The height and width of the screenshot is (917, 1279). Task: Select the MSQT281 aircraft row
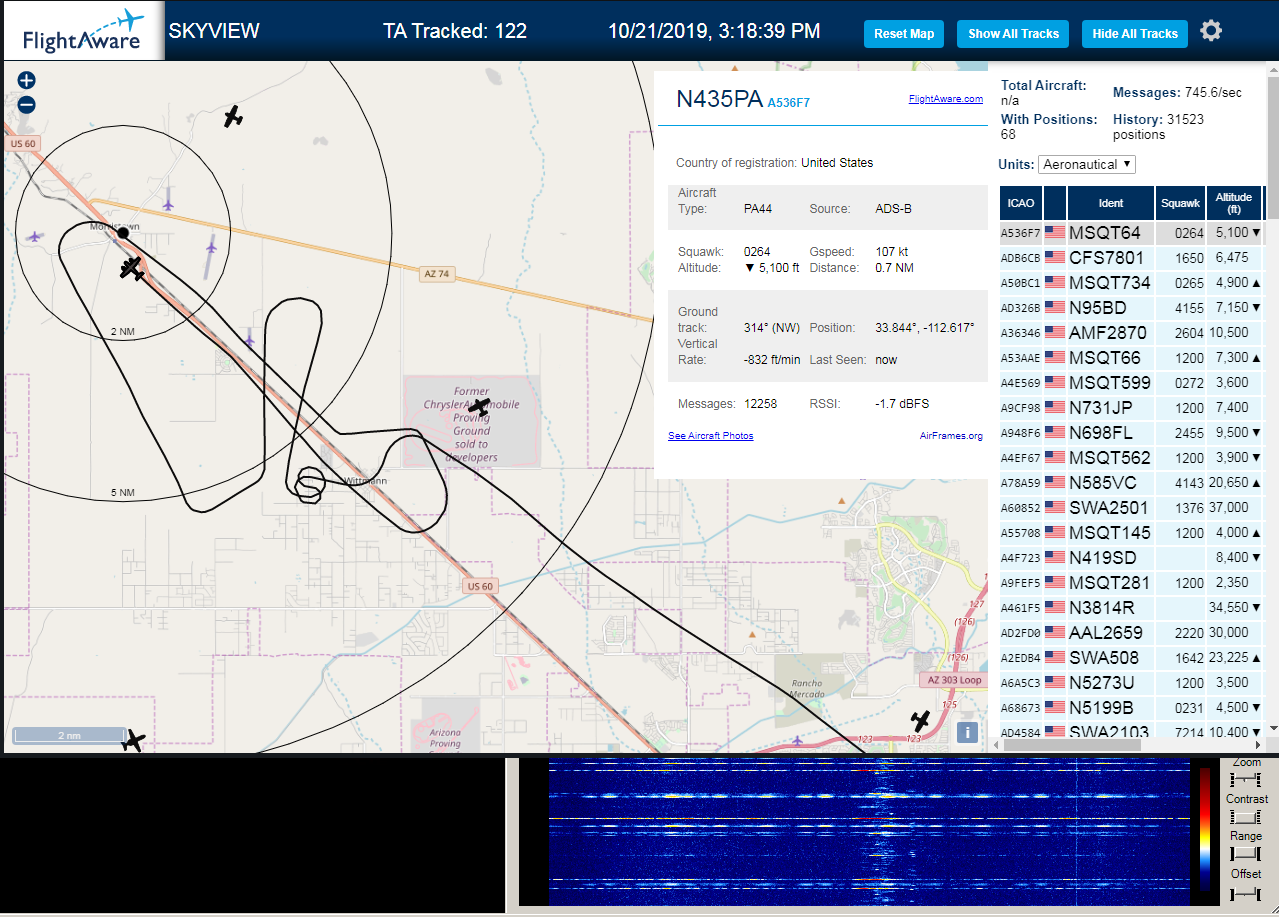[x=1132, y=582]
